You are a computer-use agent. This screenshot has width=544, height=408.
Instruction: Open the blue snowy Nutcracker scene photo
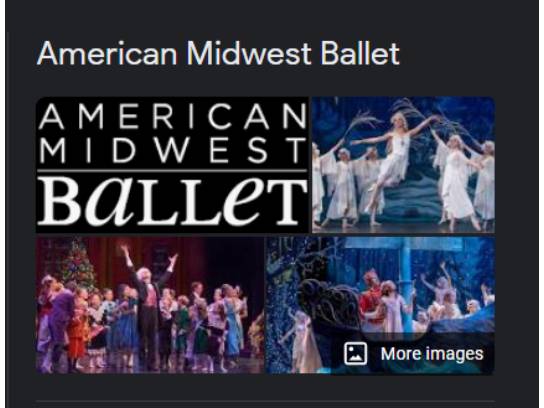[x=380, y=305]
